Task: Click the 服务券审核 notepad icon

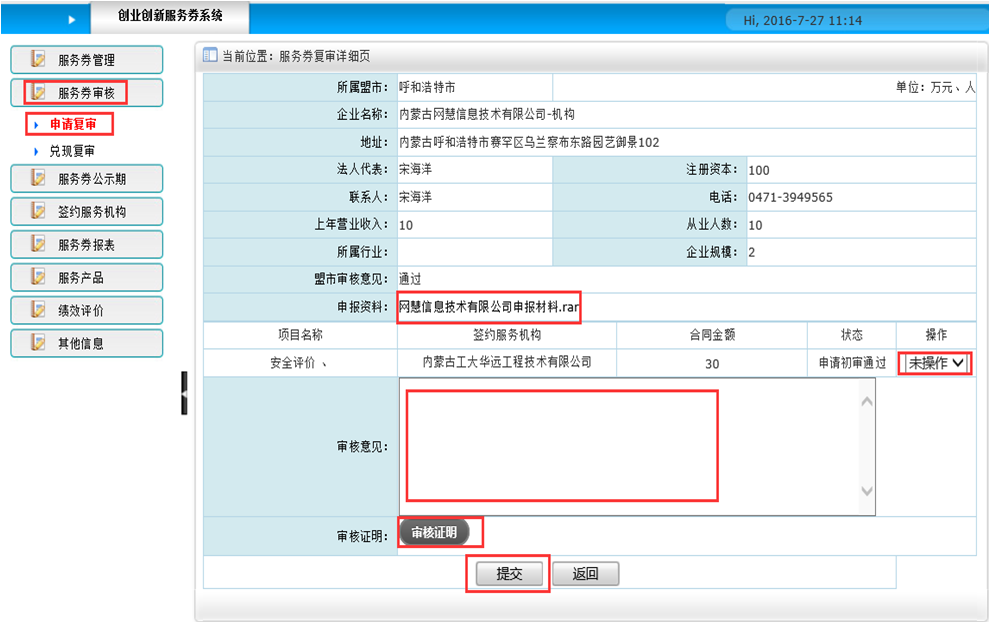Action: 39,92
